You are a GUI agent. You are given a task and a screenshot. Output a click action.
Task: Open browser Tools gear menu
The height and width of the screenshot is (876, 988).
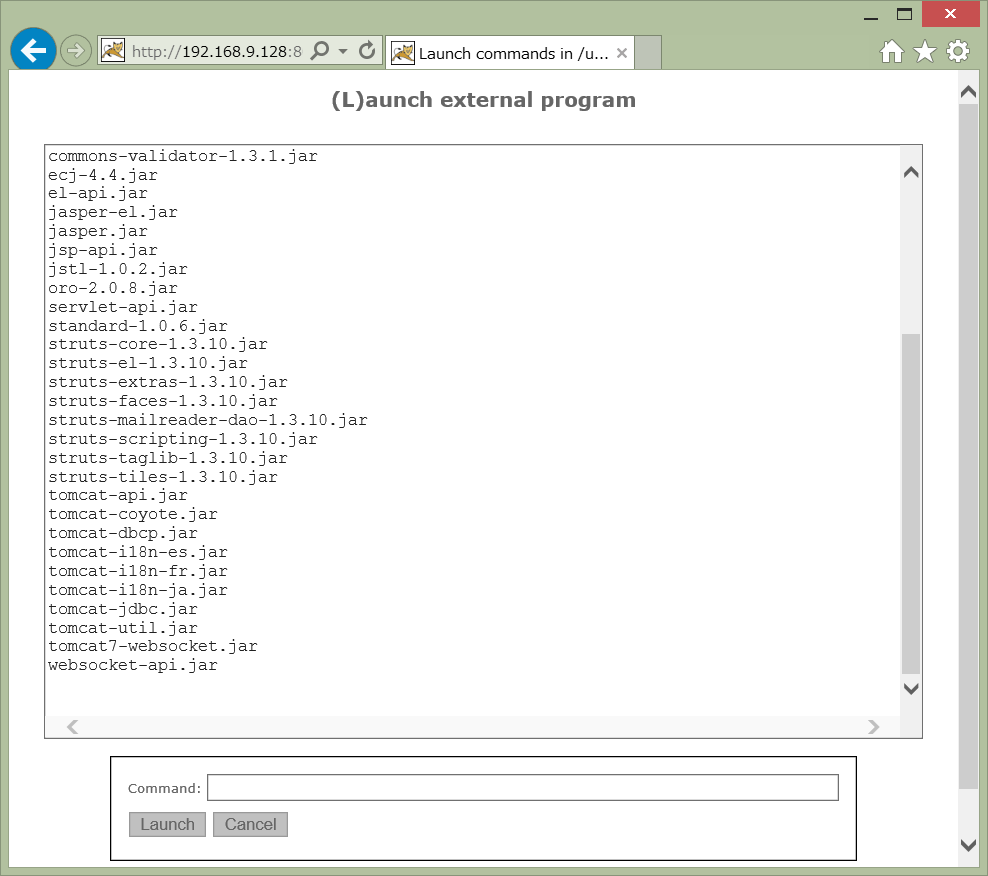pos(958,52)
